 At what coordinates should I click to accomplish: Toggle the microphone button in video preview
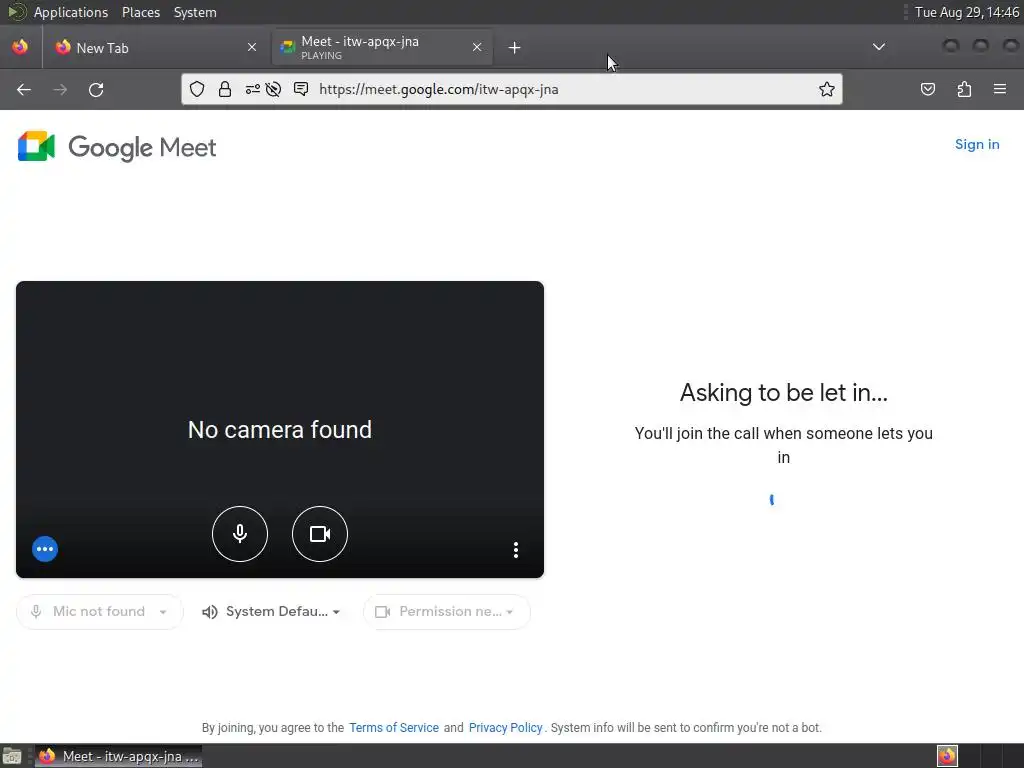tap(240, 534)
